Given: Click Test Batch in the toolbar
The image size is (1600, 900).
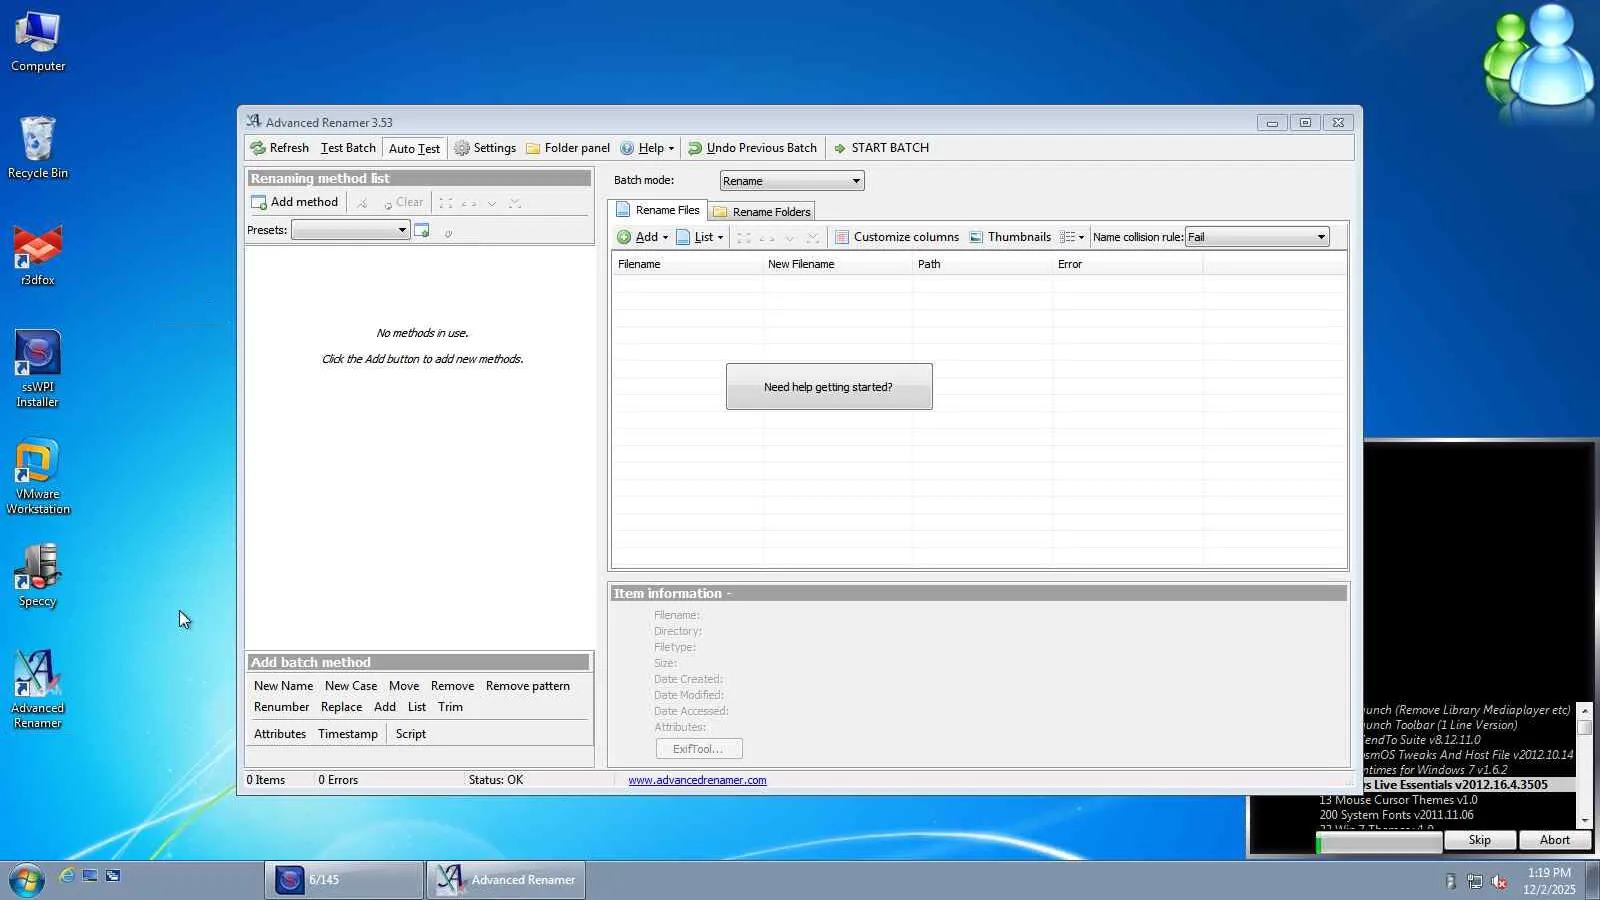Looking at the screenshot, I should pos(348,148).
